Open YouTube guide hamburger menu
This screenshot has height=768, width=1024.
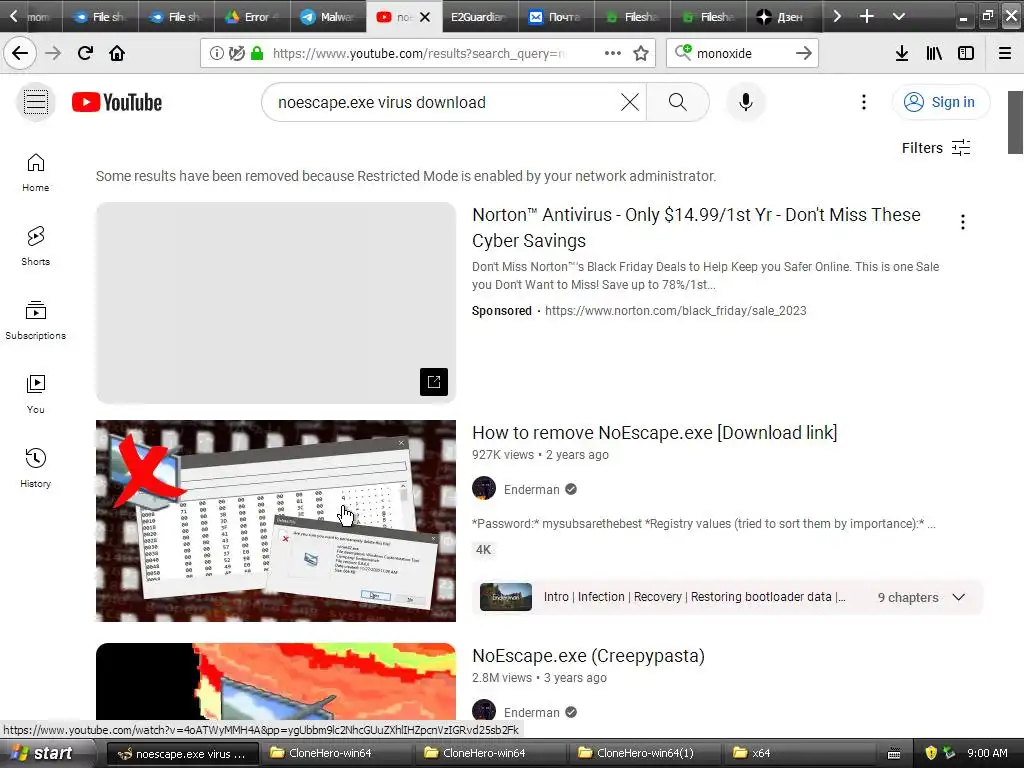point(36,102)
